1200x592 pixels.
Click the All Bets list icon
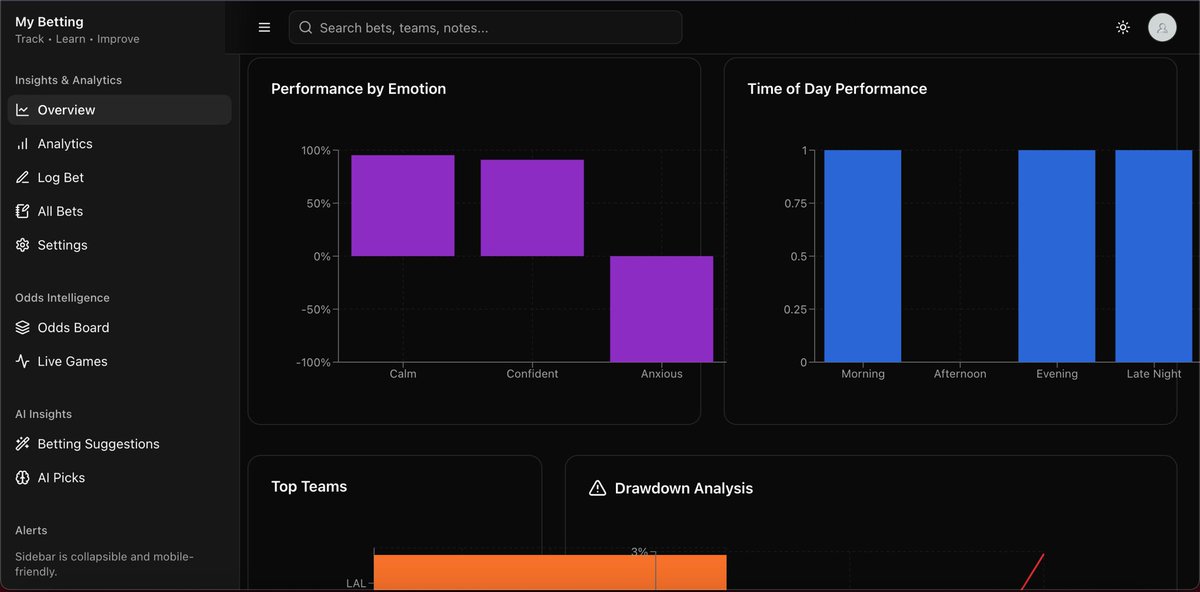pos(23,211)
